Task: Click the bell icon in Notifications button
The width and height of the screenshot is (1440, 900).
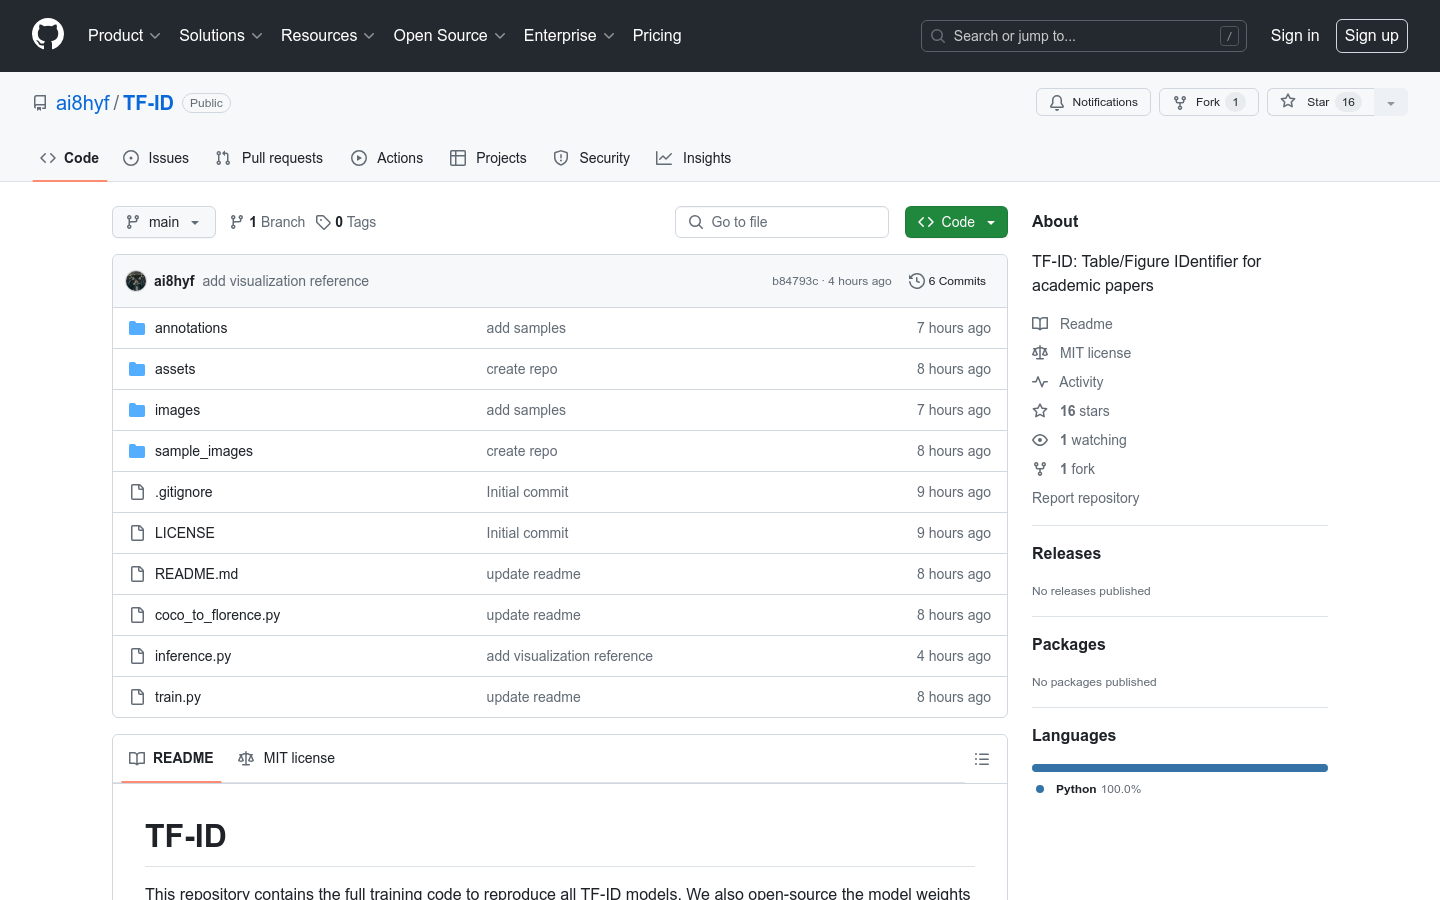Action: (1057, 102)
